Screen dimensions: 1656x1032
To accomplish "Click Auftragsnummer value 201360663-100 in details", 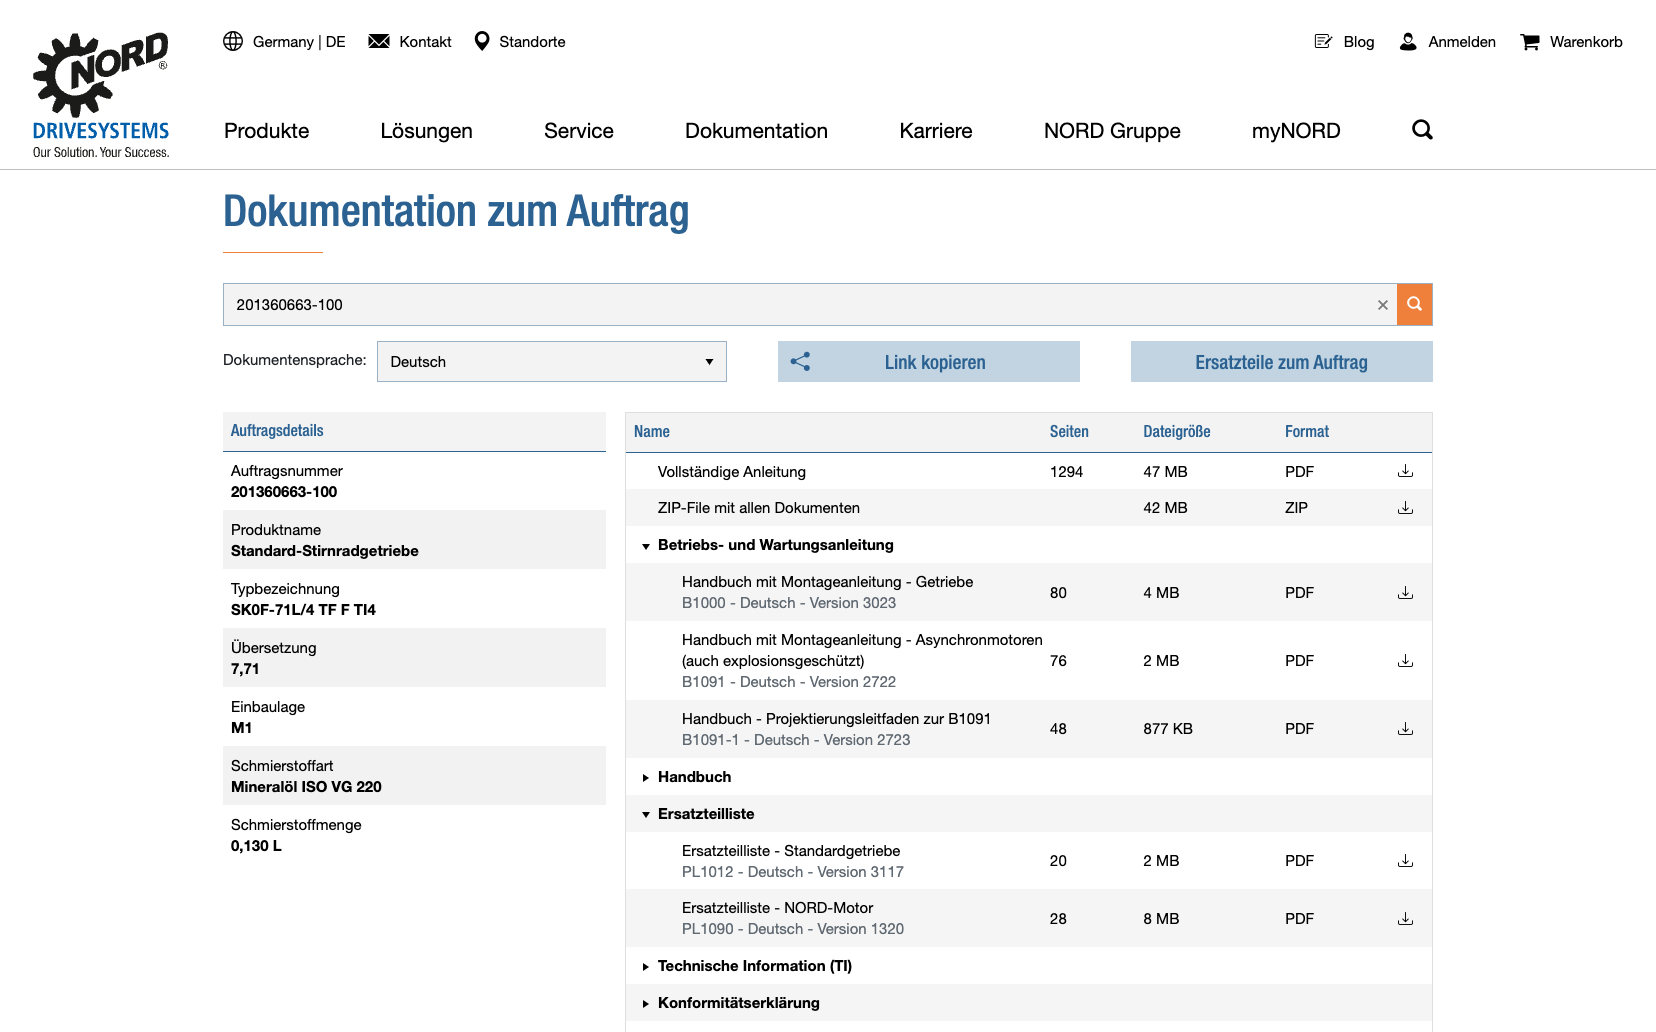I will [284, 492].
